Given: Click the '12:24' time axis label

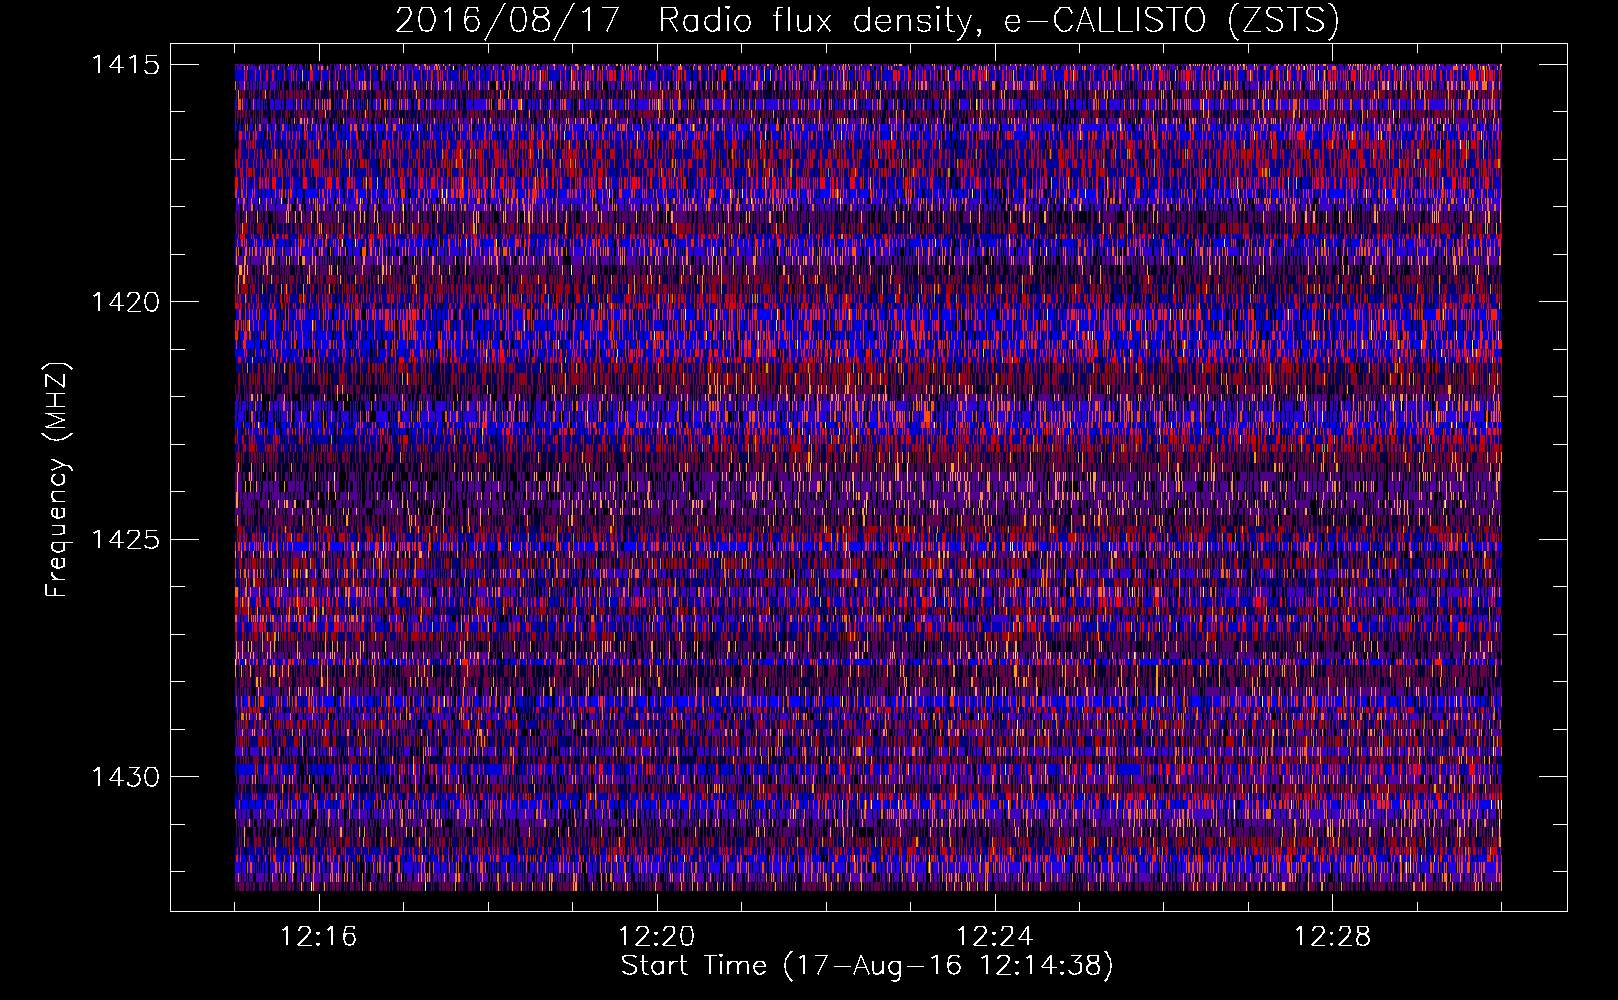Looking at the screenshot, I should click(x=994, y=937).
